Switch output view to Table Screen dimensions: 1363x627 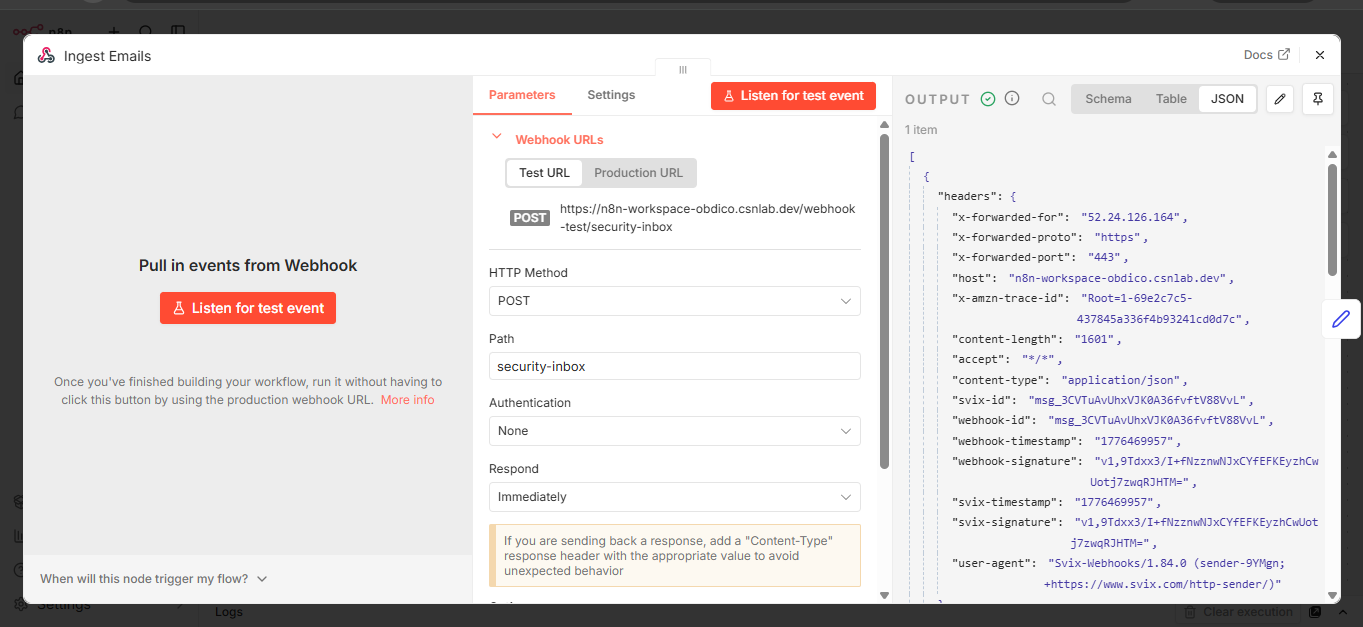coord(1171,99)
